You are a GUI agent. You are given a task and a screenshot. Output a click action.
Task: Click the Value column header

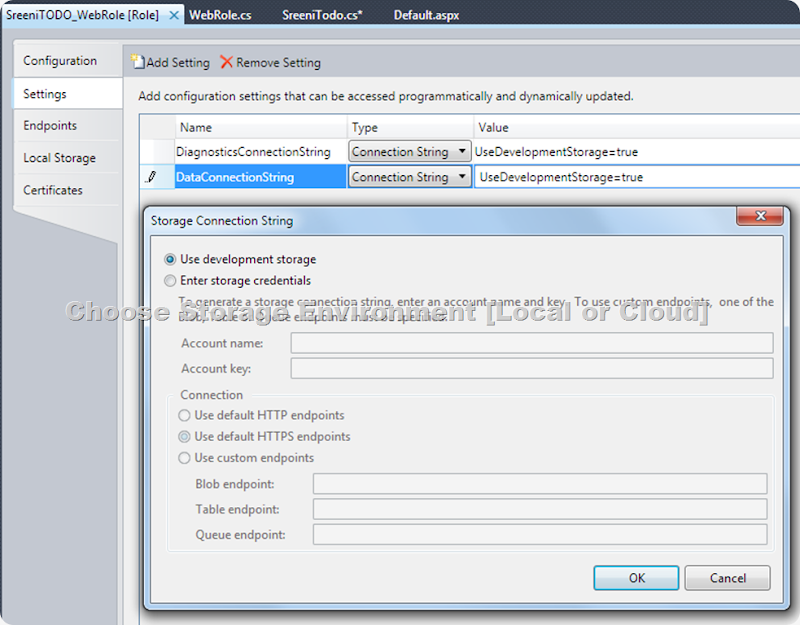[637, 128]
